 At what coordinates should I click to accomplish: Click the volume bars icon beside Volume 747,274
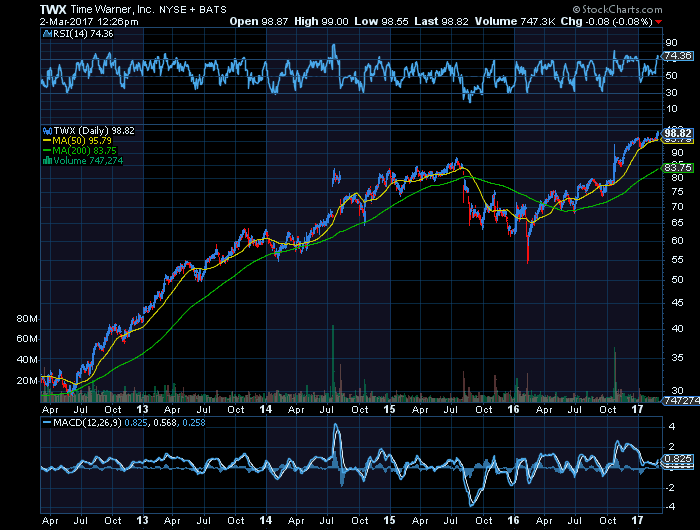click(x=47, y=161)
